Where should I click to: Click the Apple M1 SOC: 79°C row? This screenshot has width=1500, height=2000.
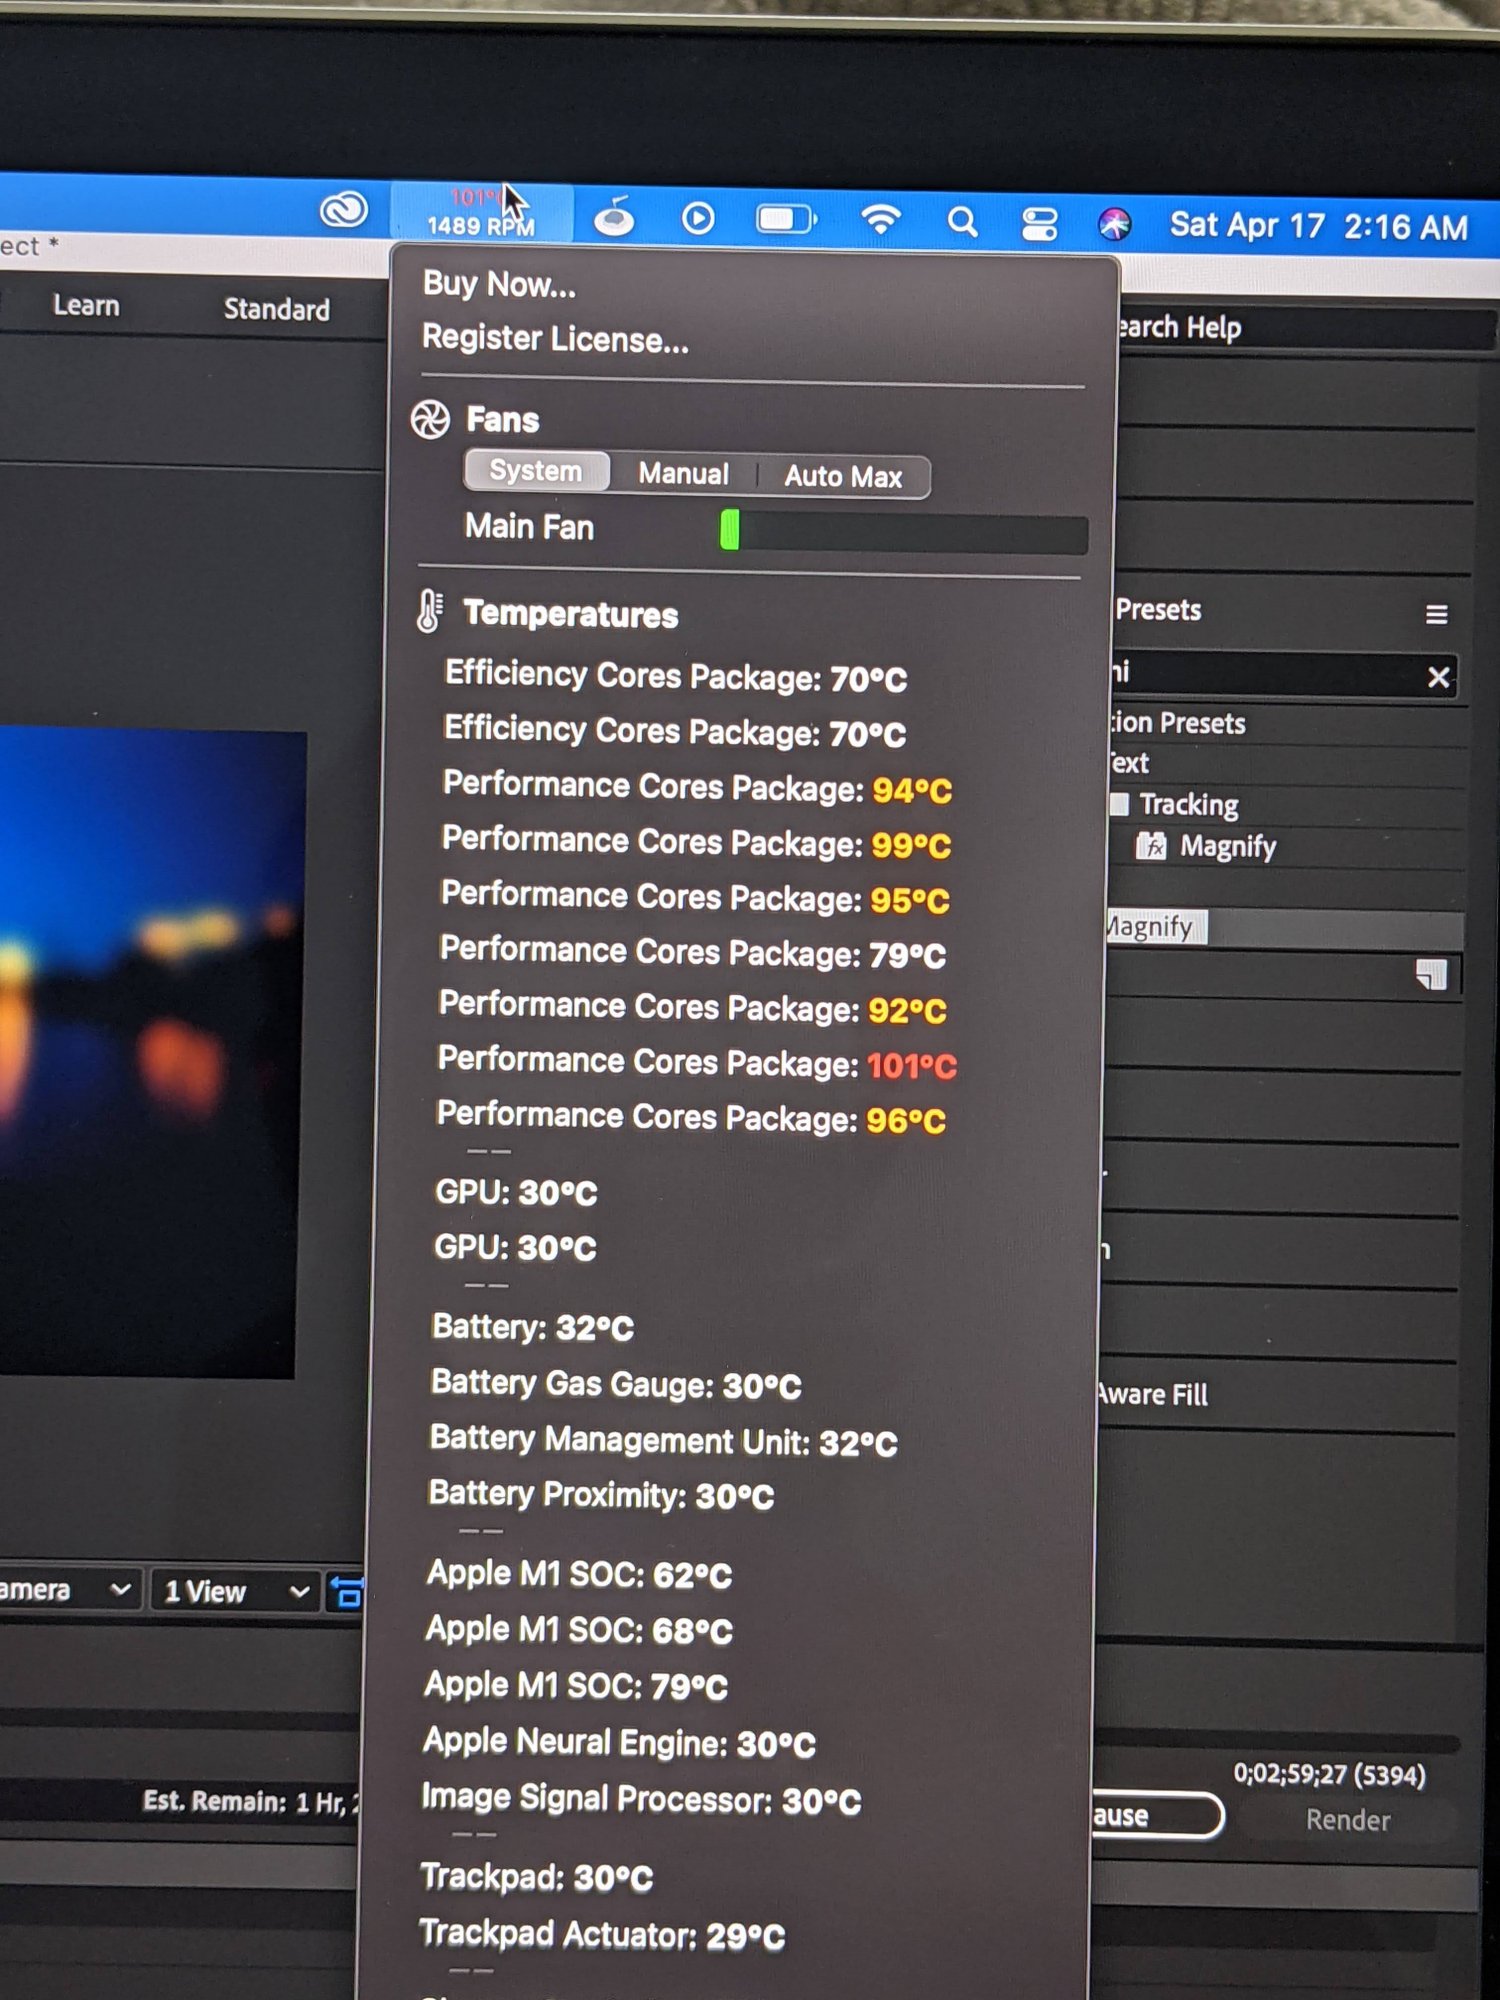576,1686
